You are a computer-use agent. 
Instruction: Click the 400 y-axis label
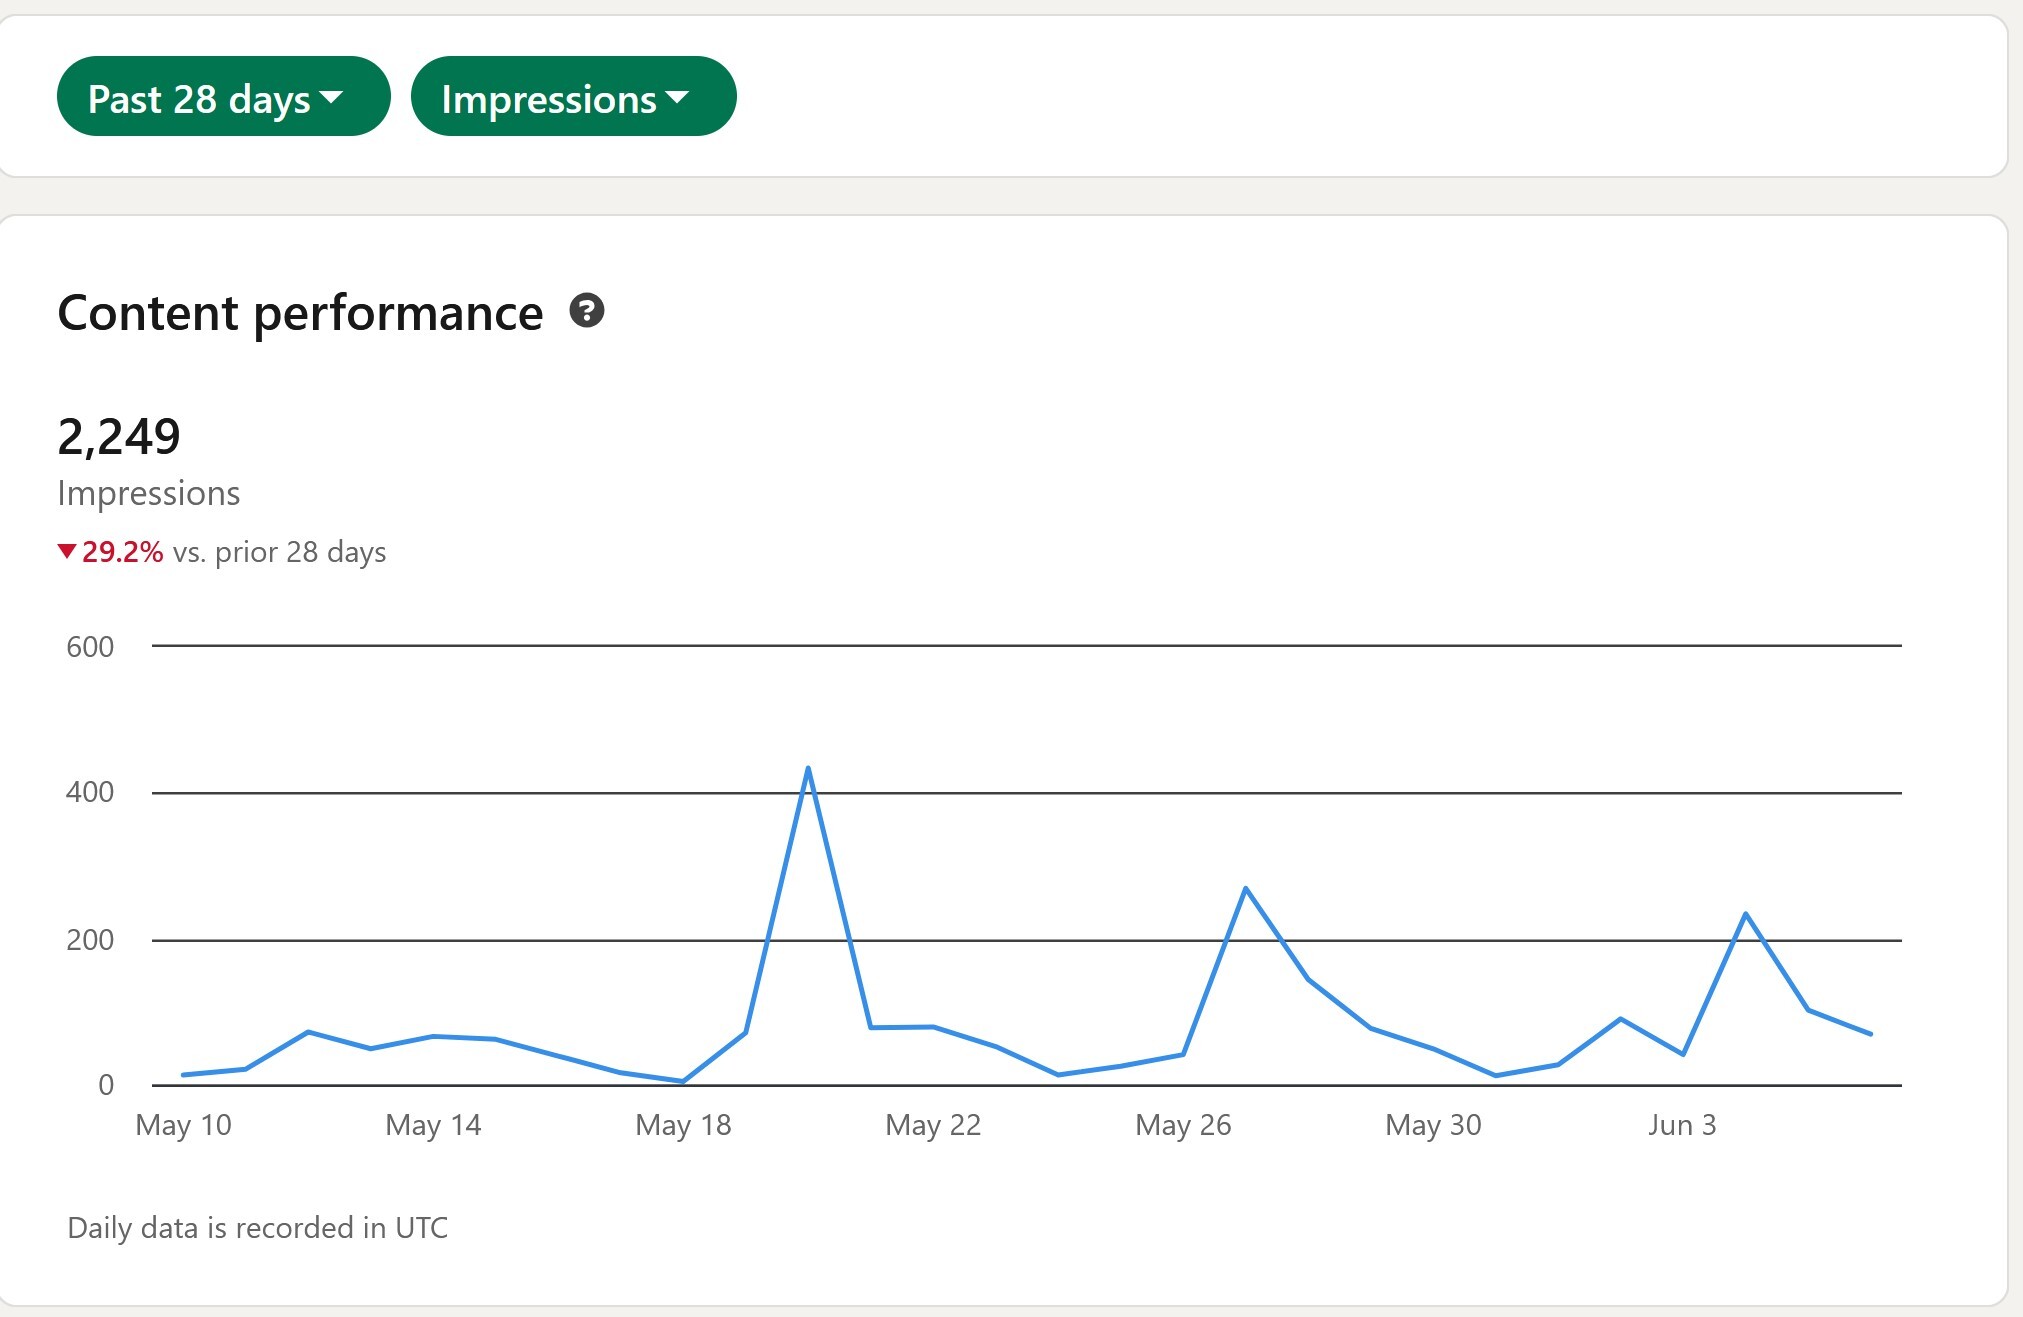click(x=90, y=792)
